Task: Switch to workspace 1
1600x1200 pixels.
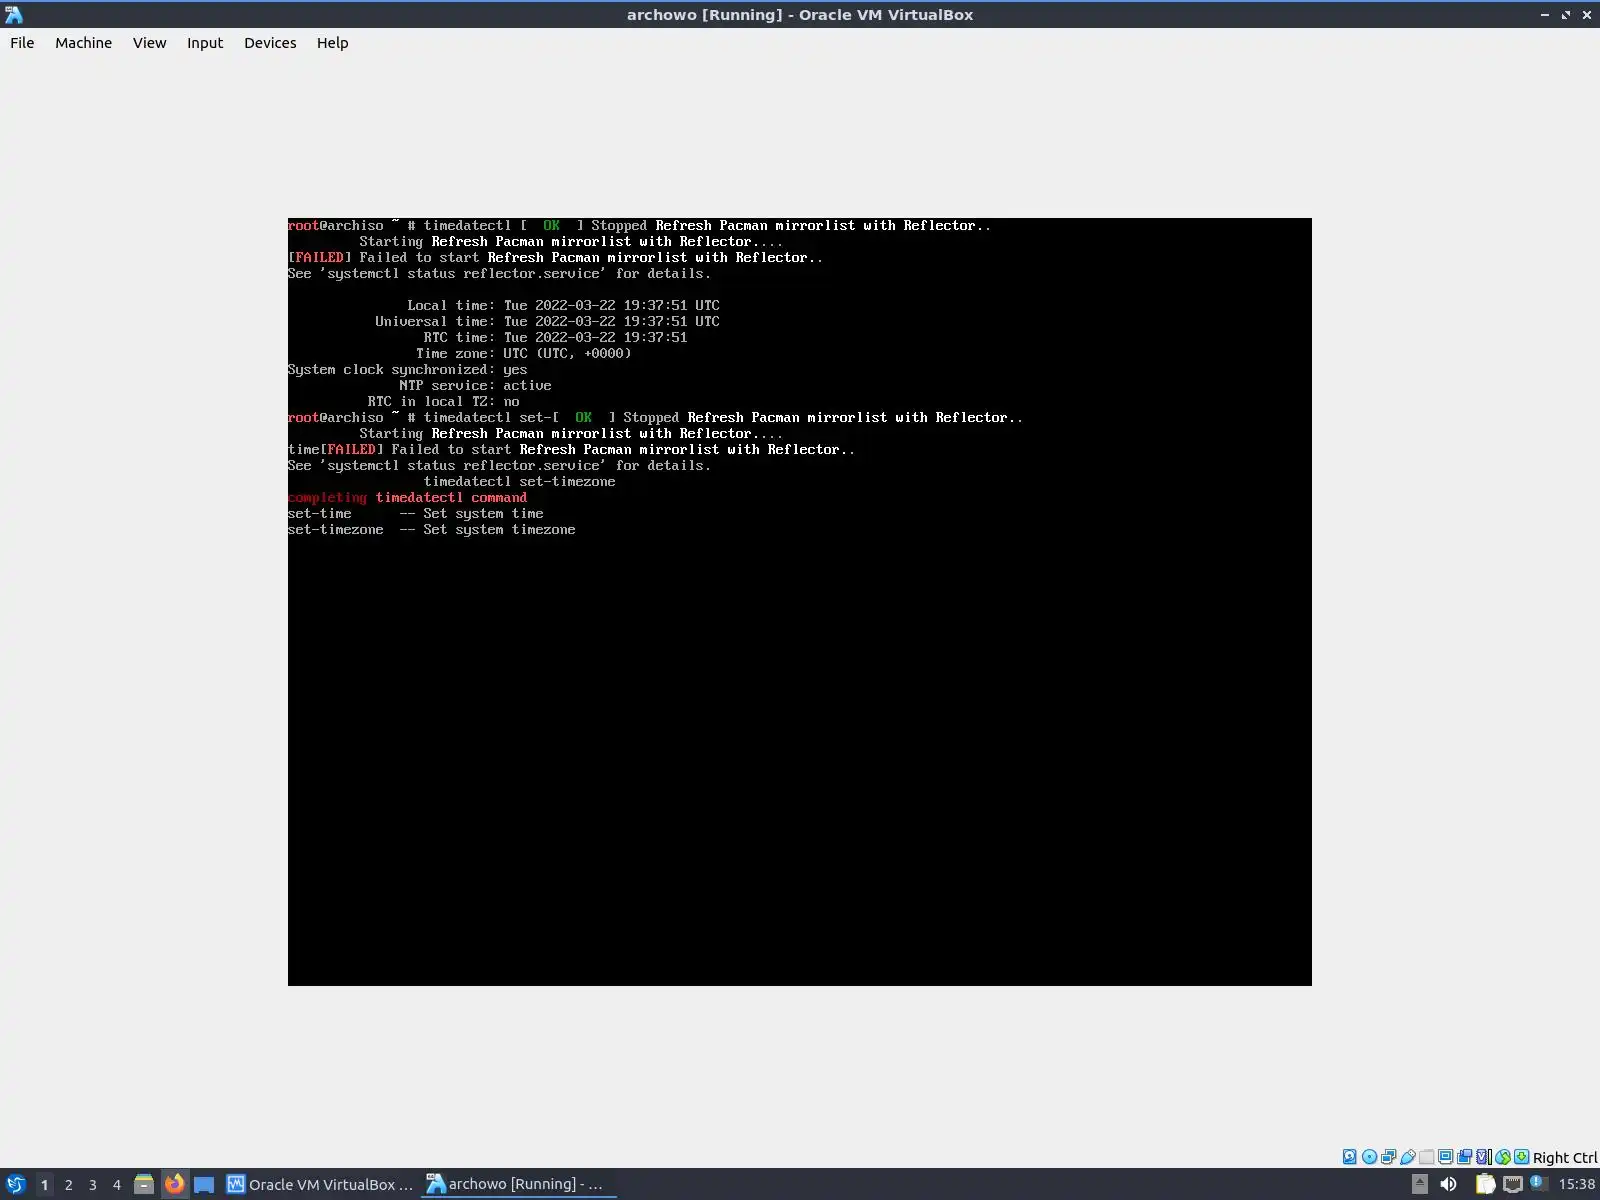Action: tap(44, 1185)
